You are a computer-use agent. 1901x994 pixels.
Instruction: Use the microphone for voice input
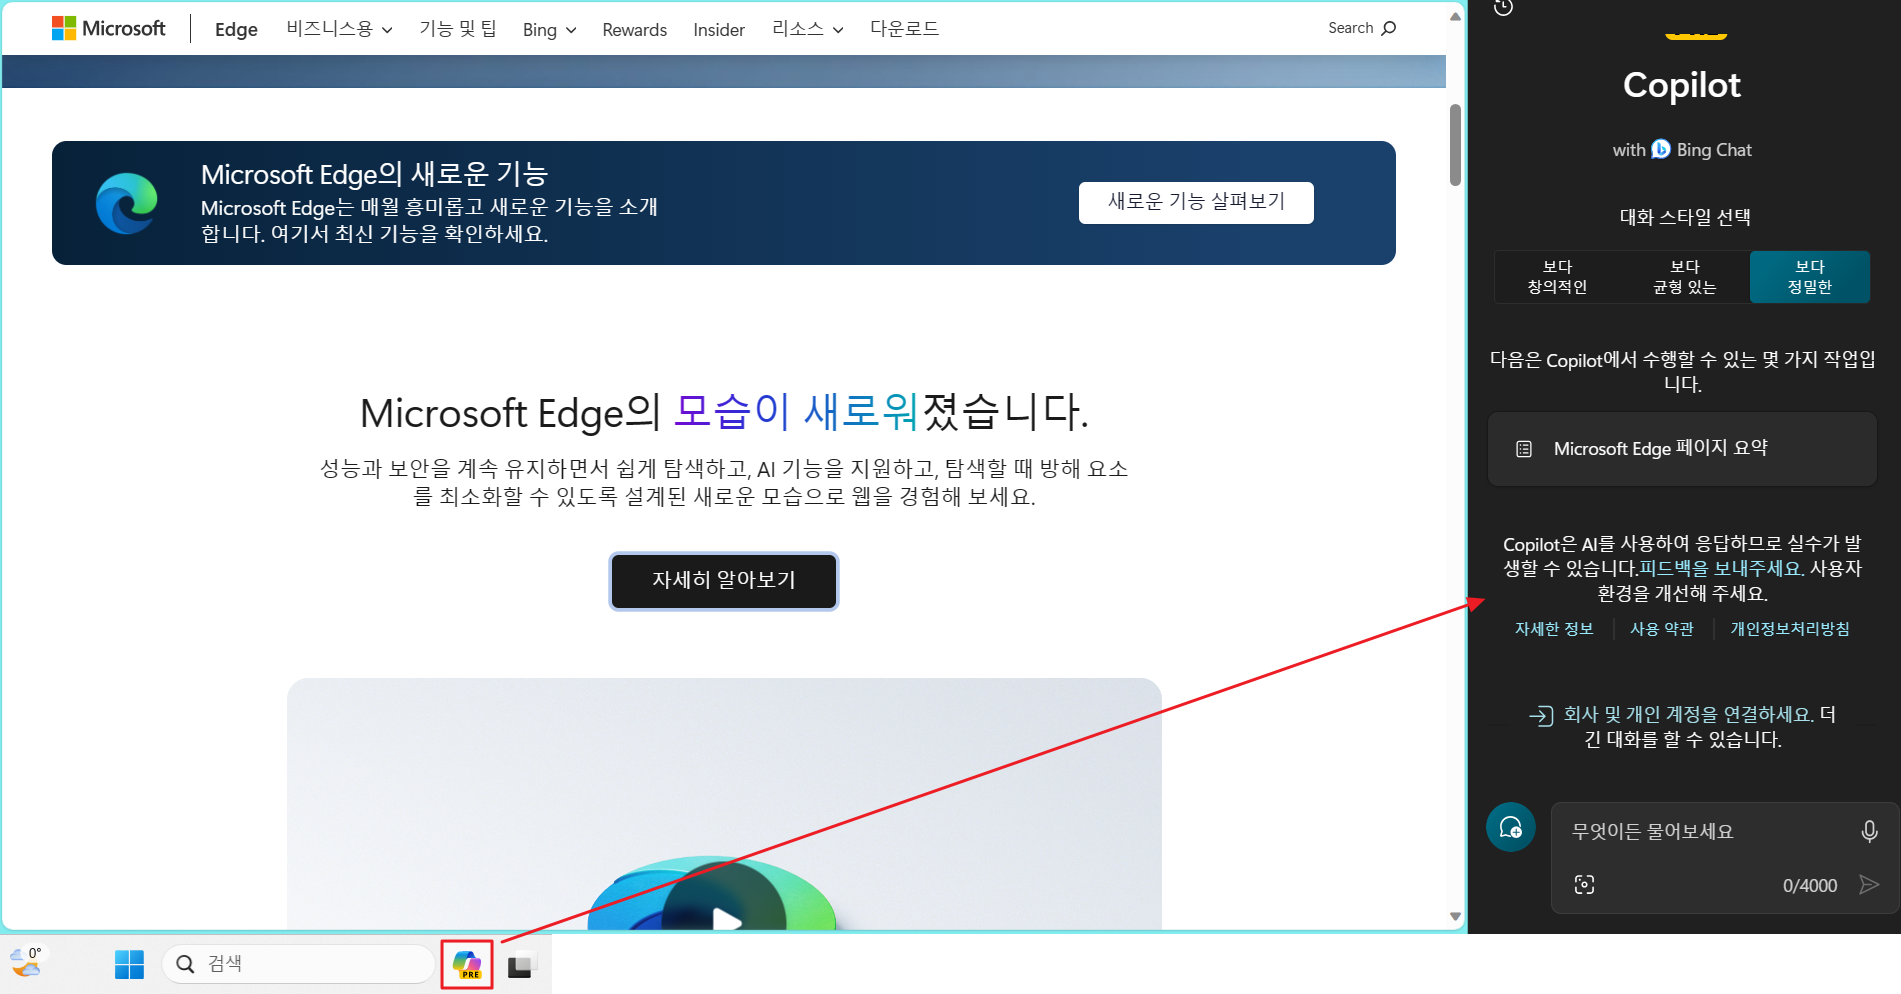(1869, 831)
